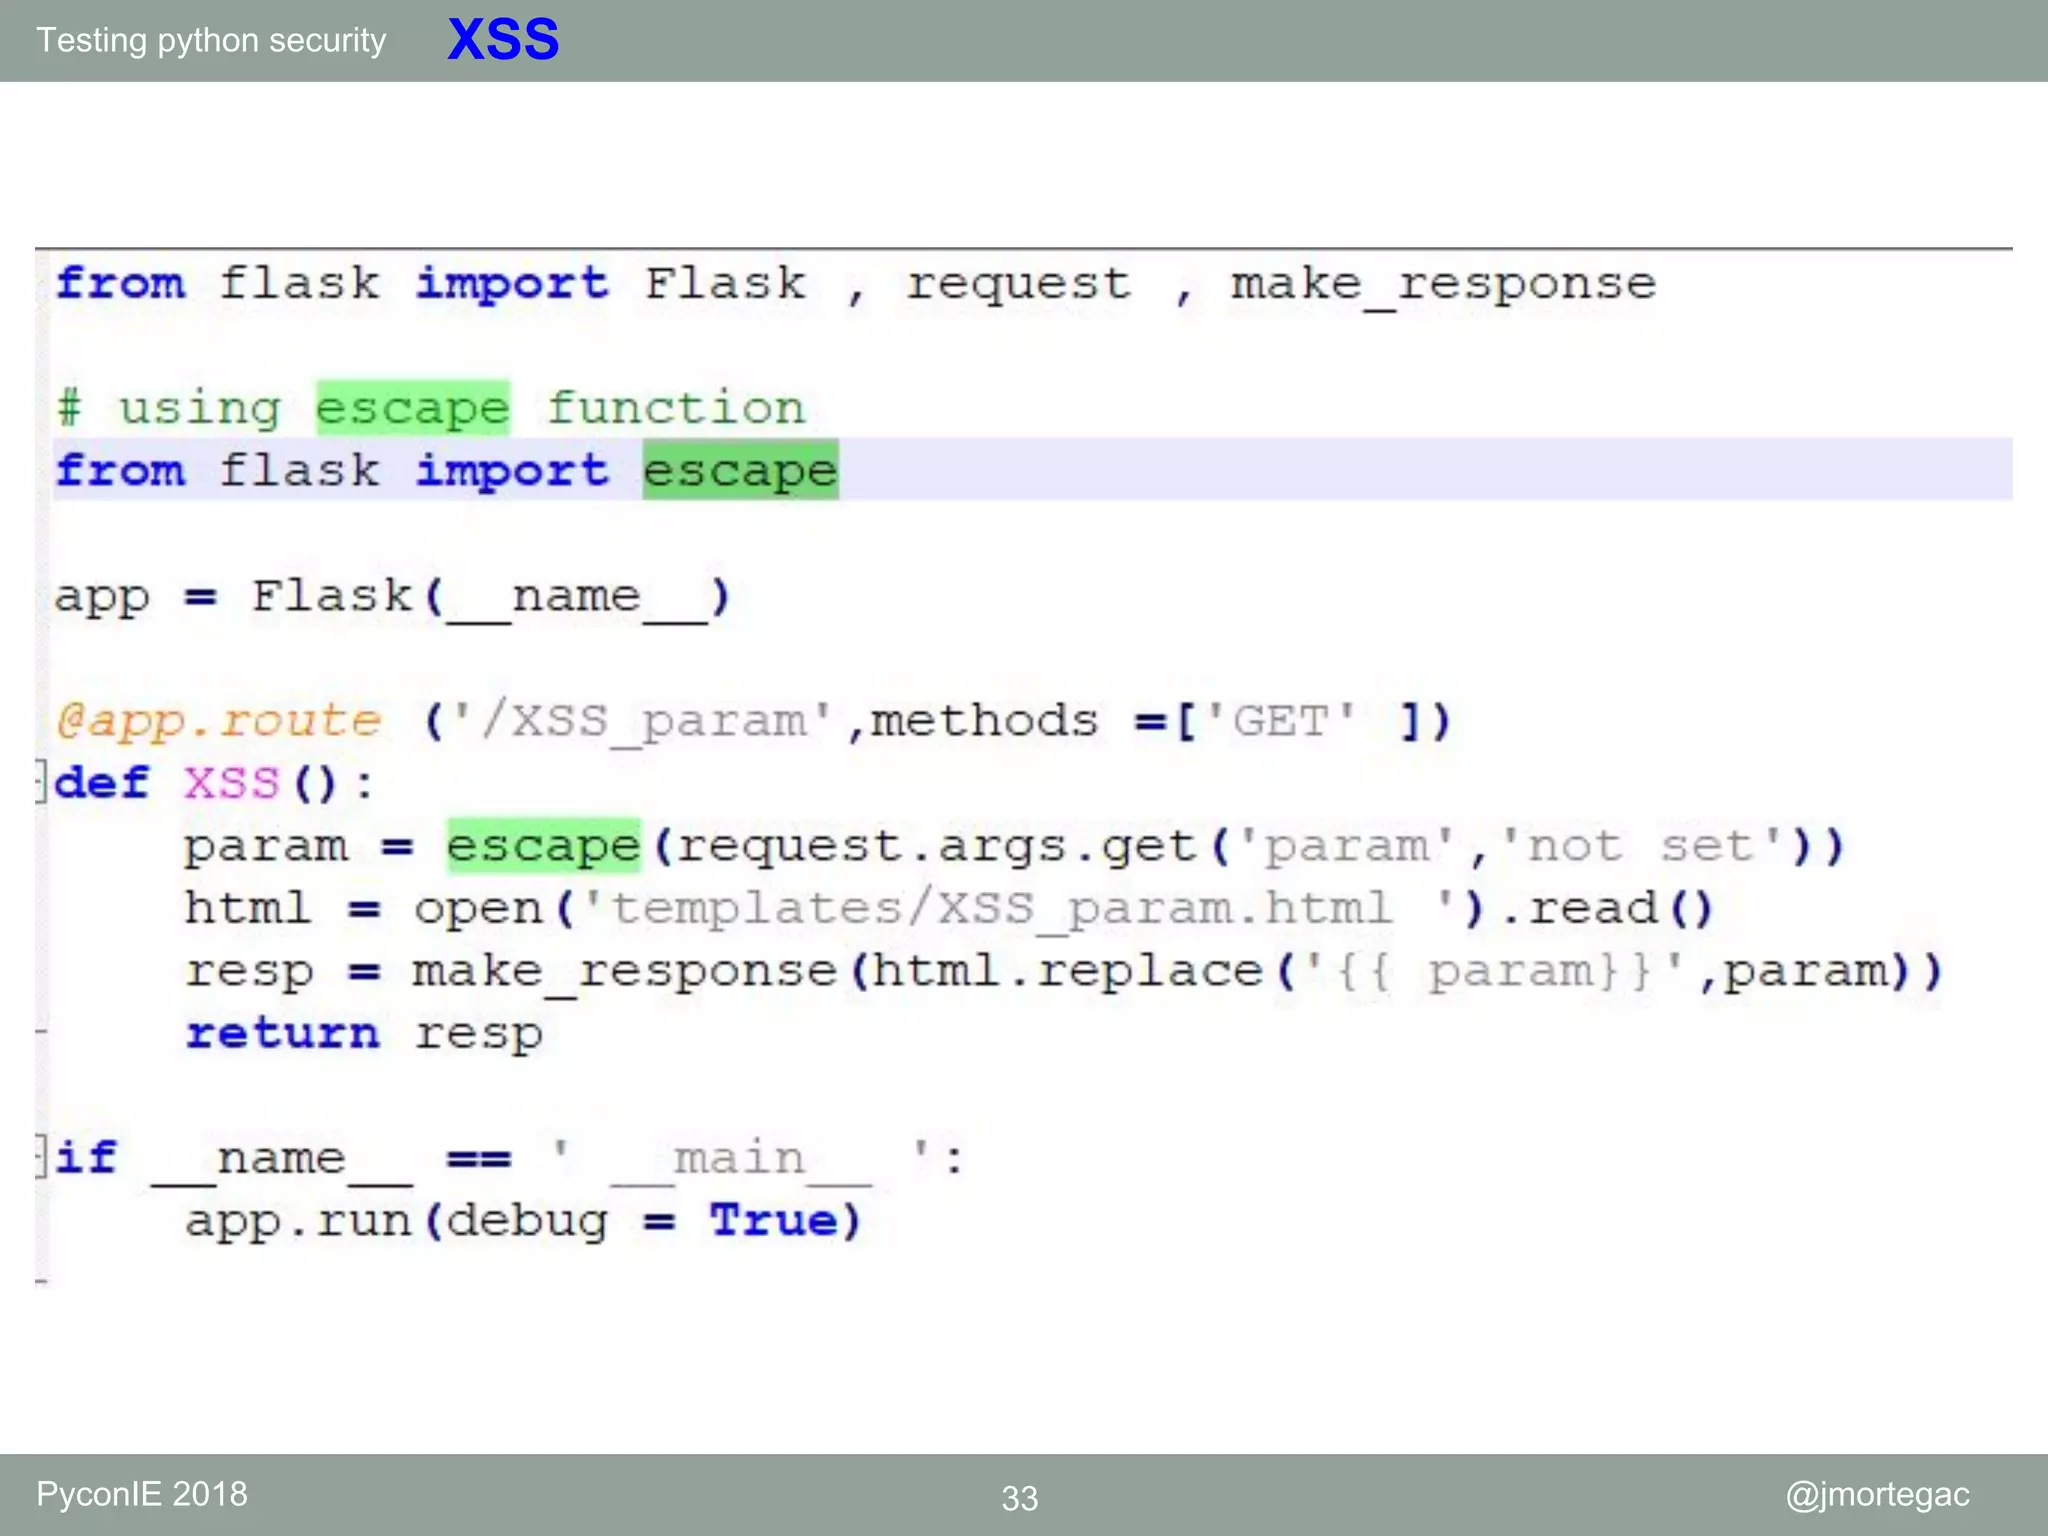Click the '__main__' string
Screen dimensions: 2048x1536
click(x=741, y=1159)
